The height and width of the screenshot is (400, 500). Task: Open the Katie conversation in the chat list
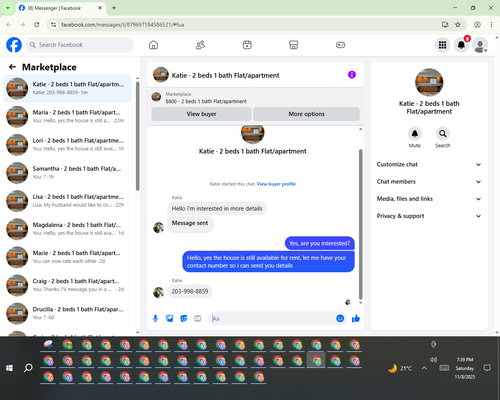(x=67, y=88)
